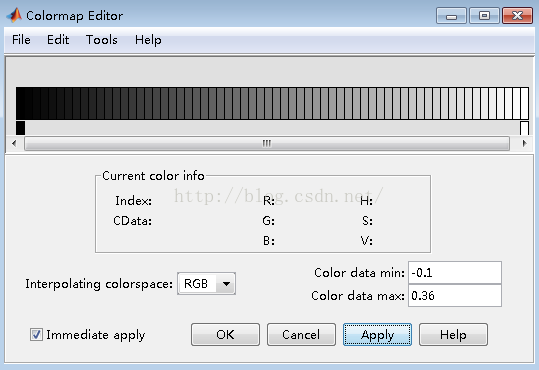Viewport: 539px width, 370px height.
Task: Toggle the Immediate apply checkbox
Action: click(x=36, y=335)
